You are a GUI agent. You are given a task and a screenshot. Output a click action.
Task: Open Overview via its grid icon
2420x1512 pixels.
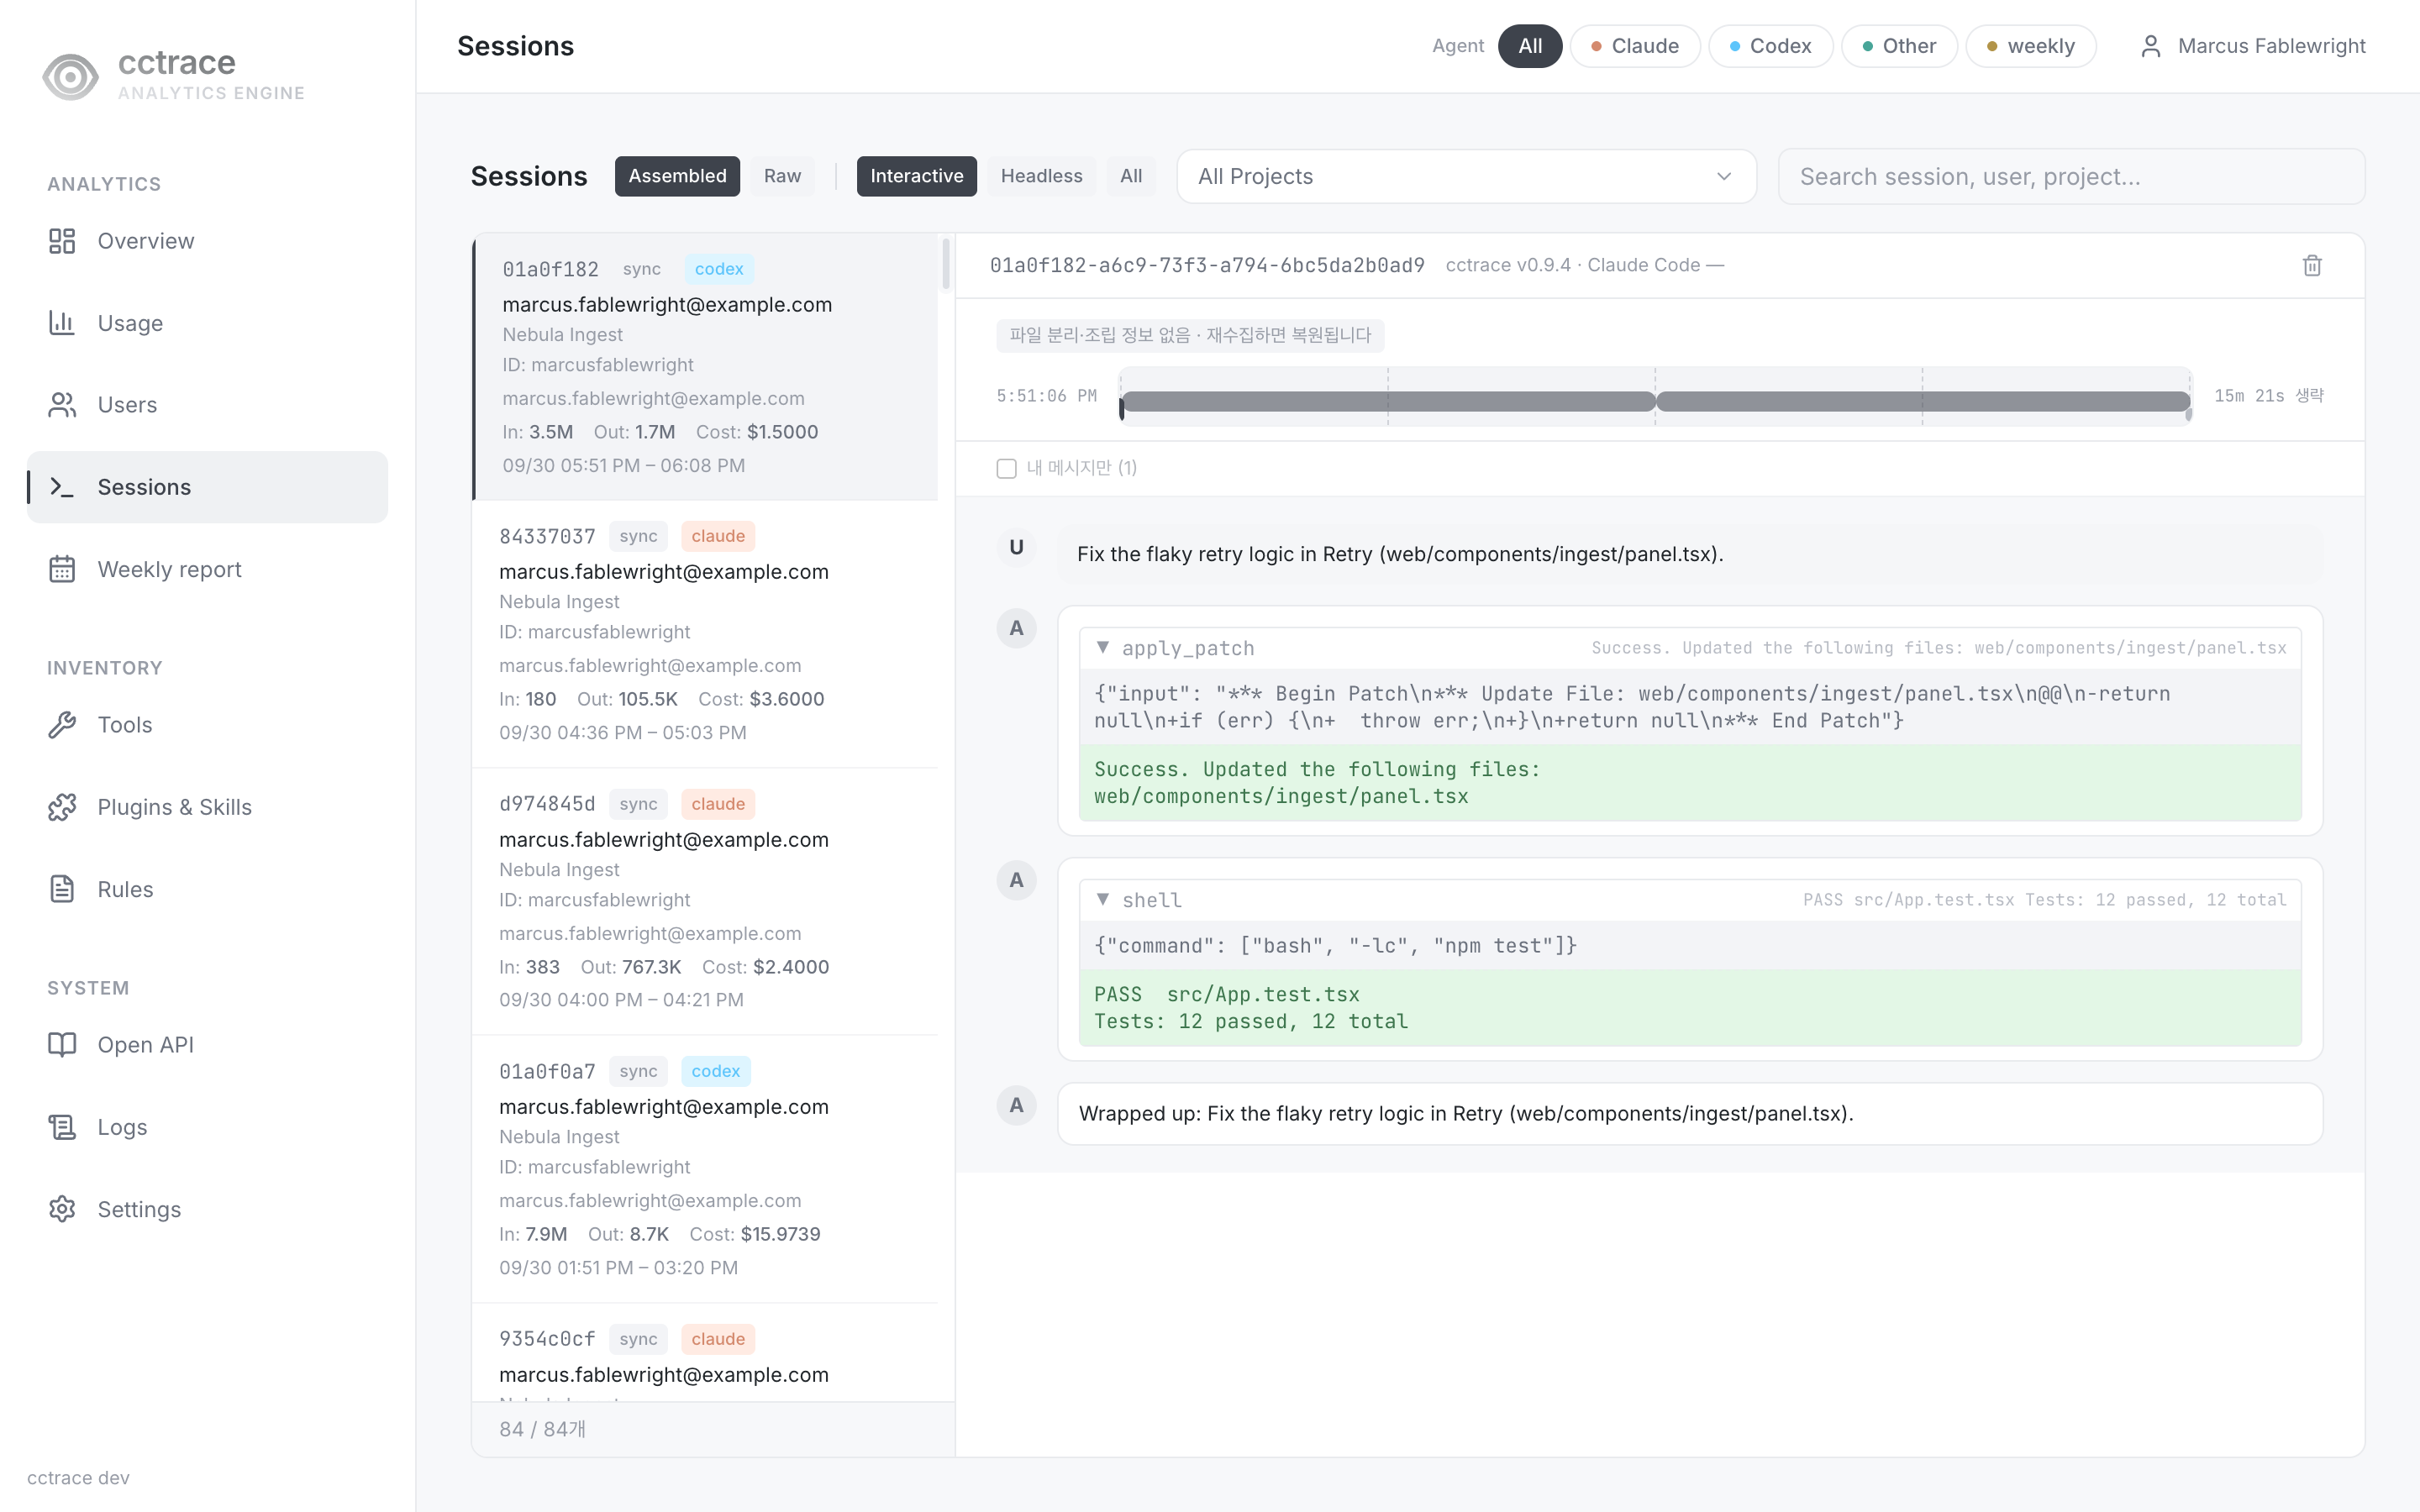coord(62,241)
